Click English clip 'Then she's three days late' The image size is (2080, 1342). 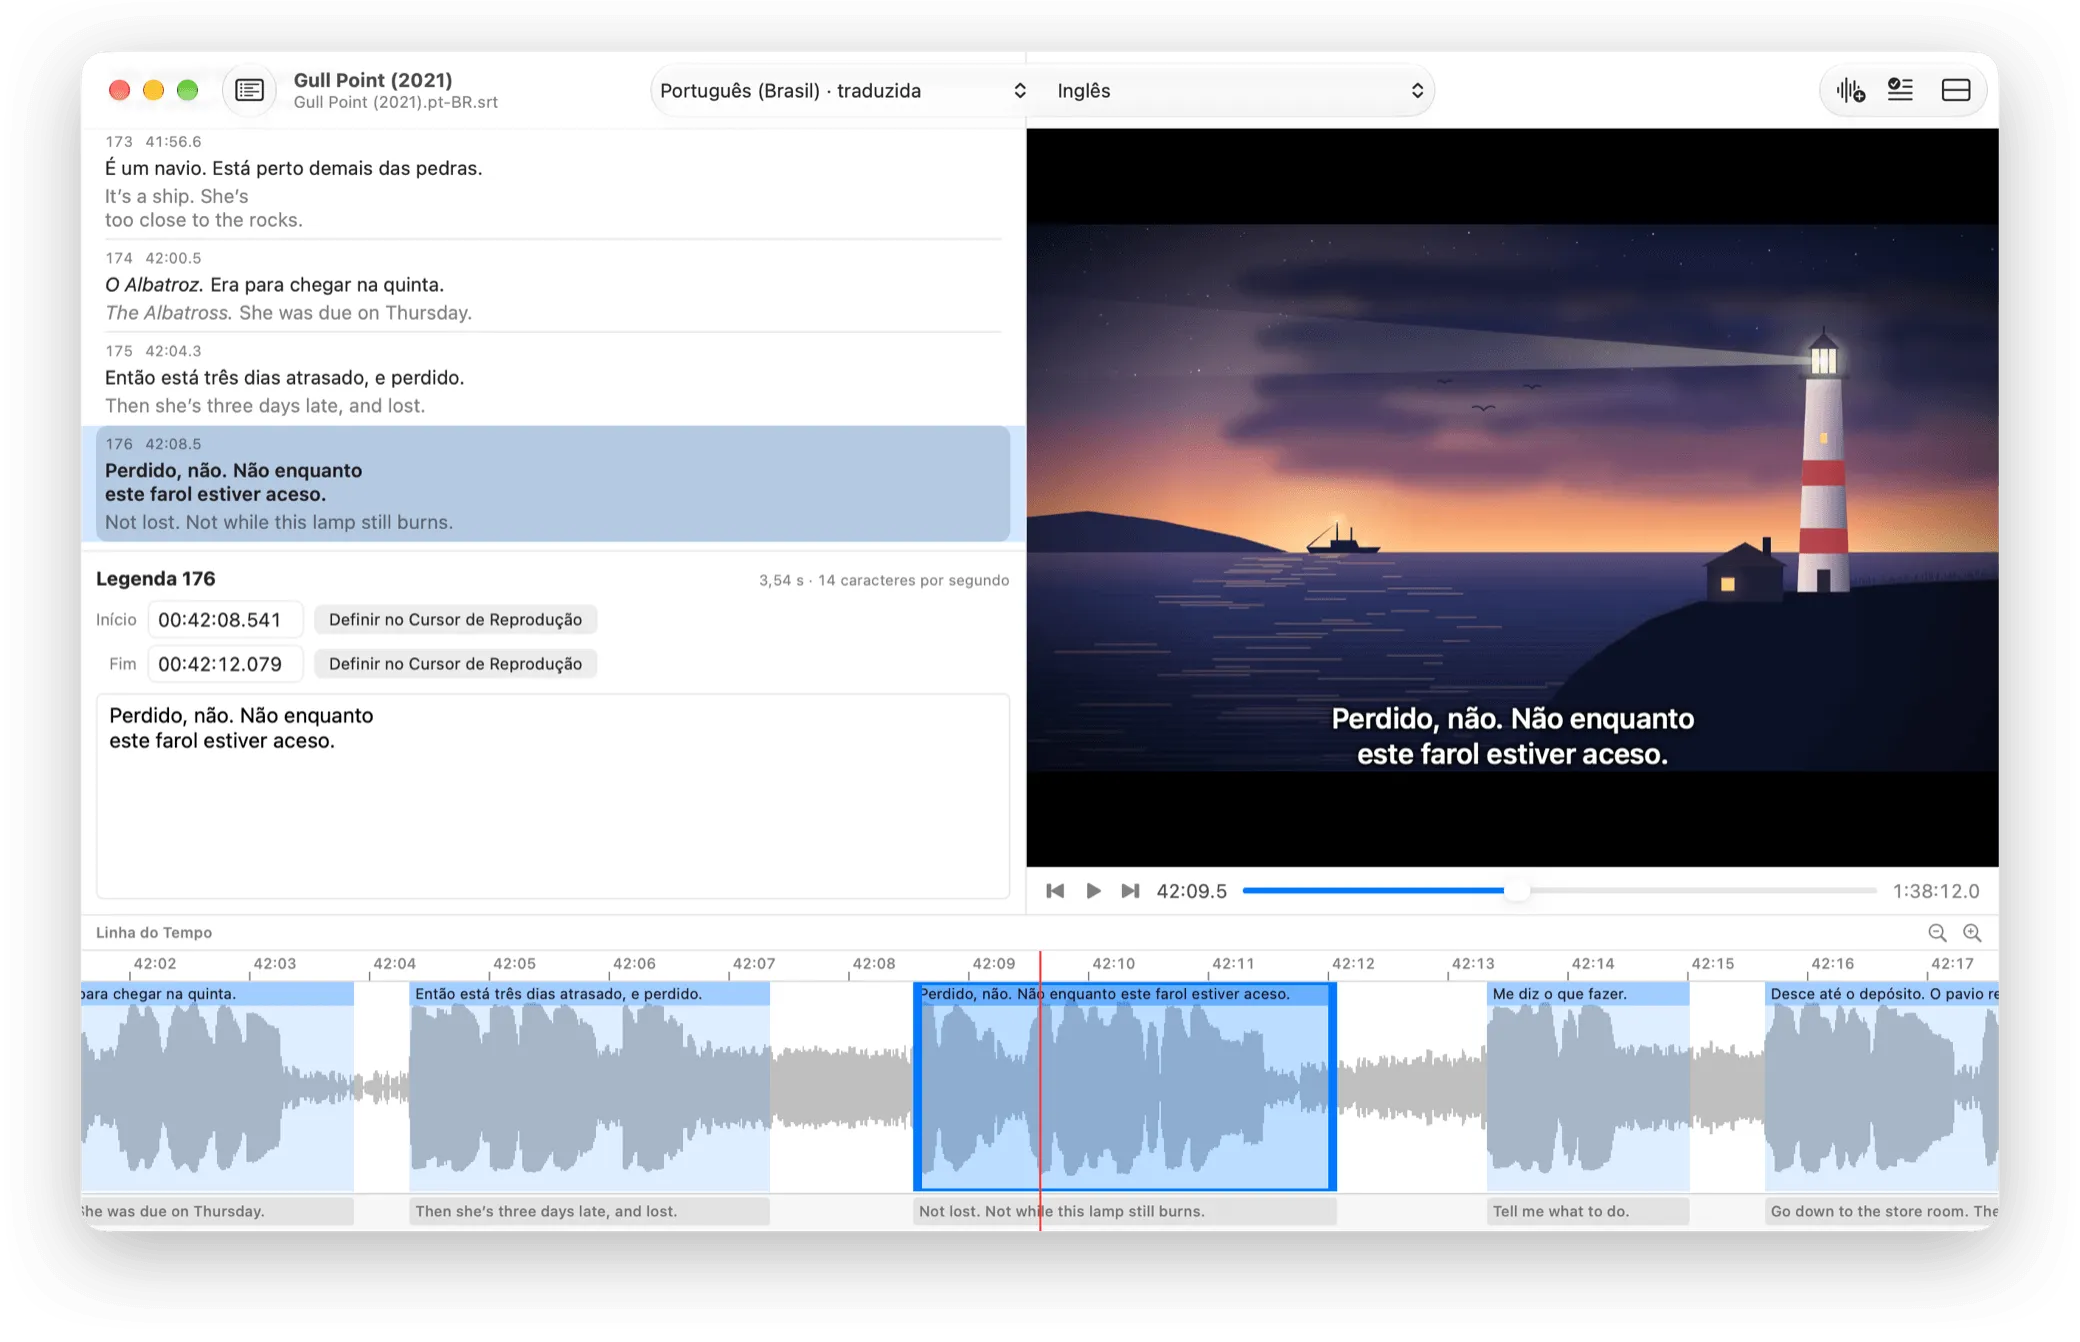coord(589,1211)
